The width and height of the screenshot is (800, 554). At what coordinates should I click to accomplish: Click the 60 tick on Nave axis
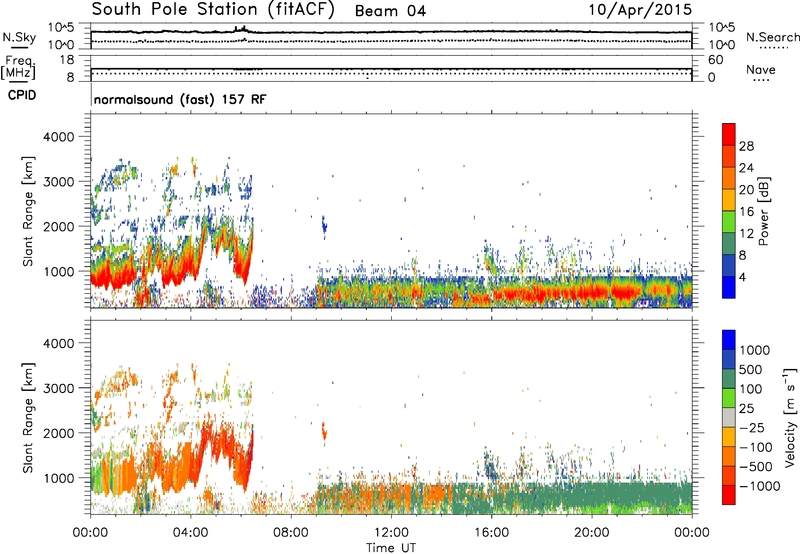click(715, 60)
